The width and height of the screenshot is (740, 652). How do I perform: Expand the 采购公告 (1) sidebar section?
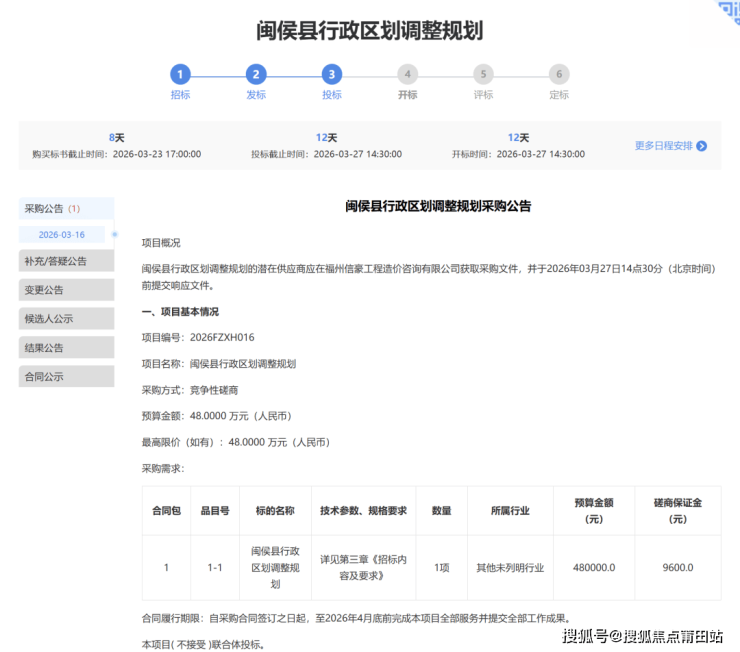(66, 209)
